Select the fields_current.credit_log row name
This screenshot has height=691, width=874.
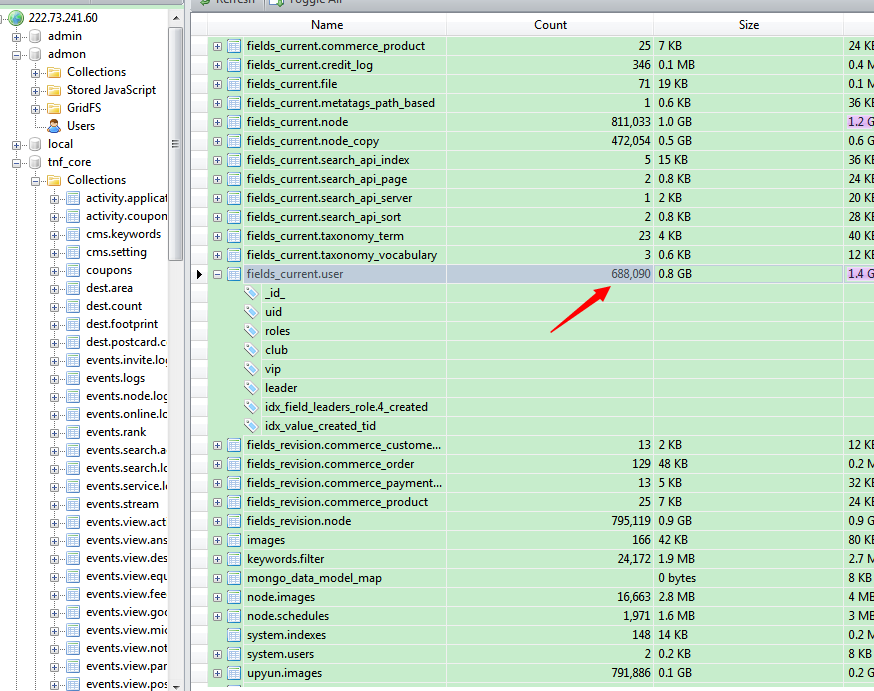click(x=309, y=65)
